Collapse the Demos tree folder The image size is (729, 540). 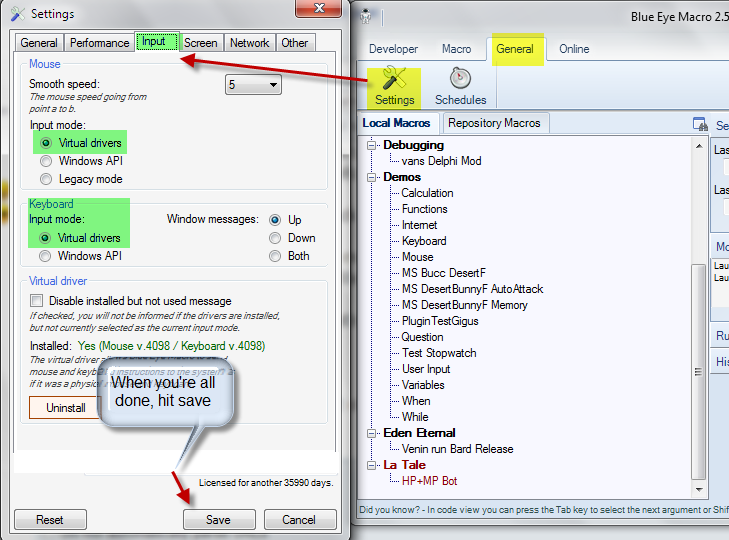[x=371, y=177]
